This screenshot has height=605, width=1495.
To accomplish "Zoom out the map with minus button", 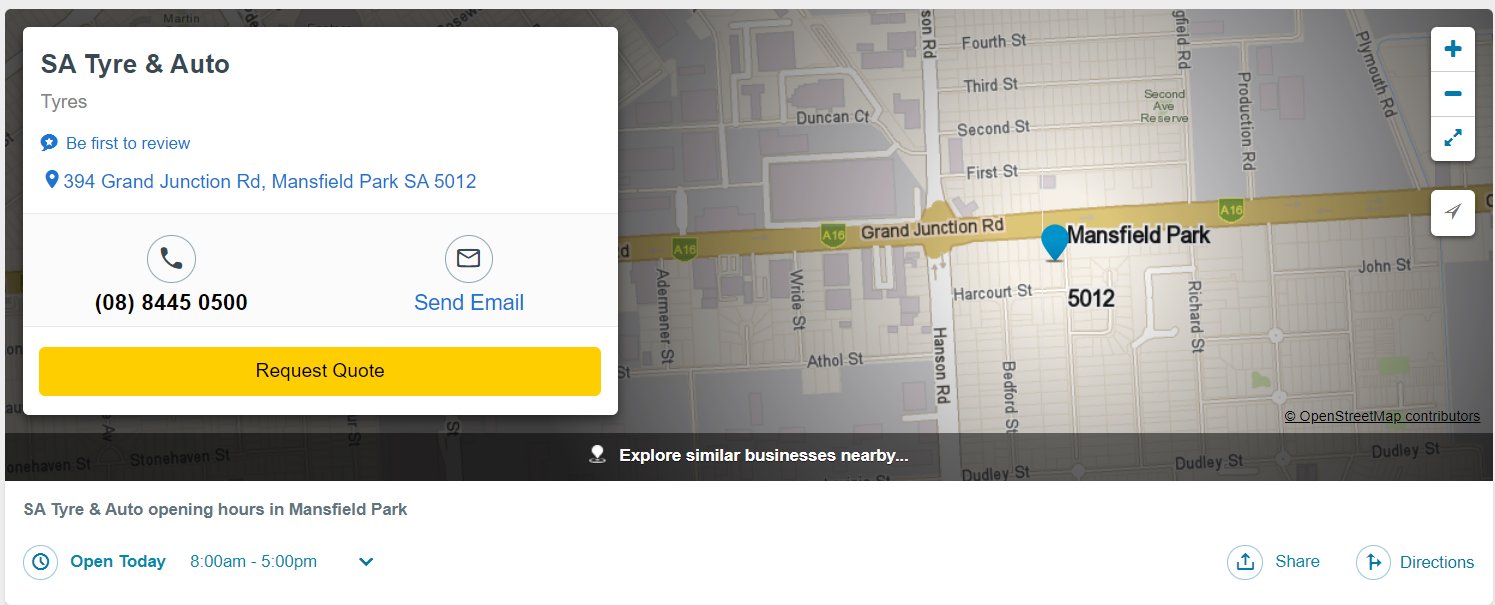I will 1453,94.
